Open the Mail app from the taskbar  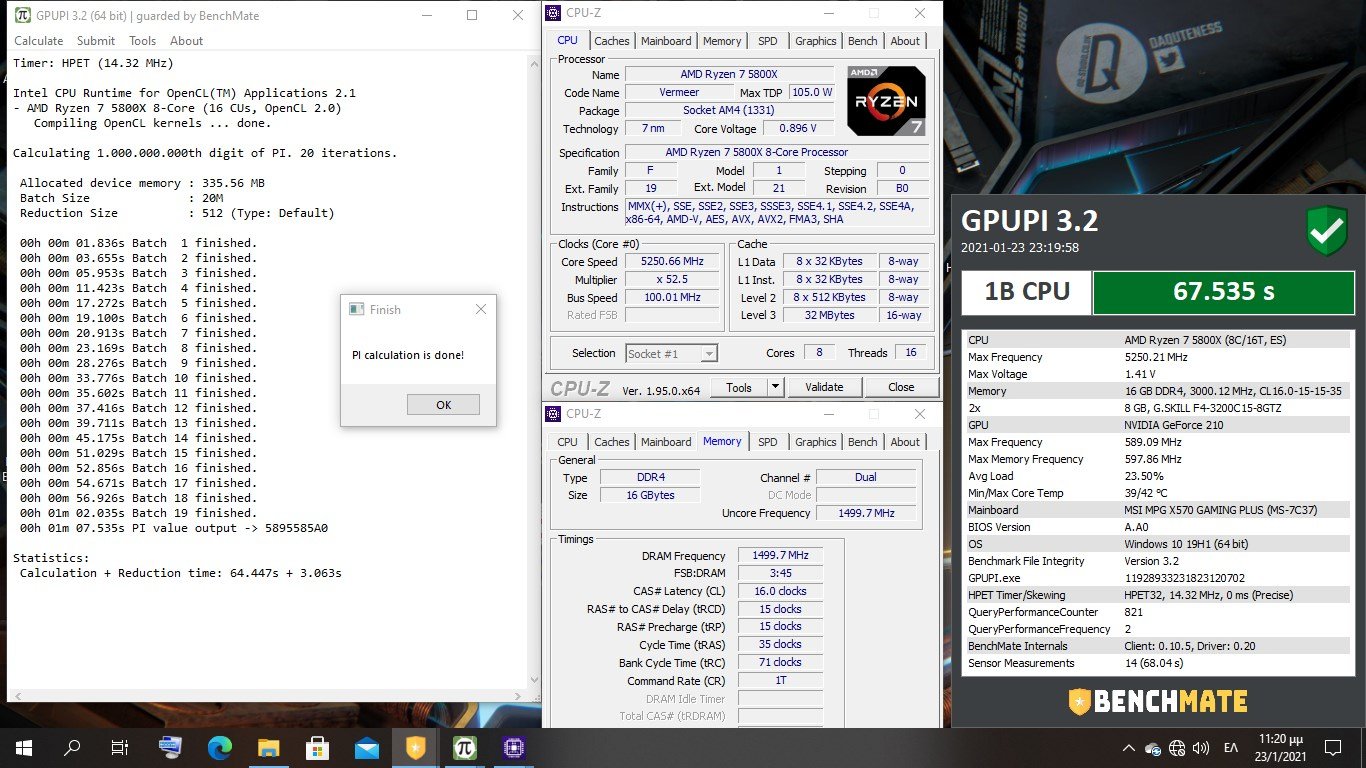pyautogui.click(x=366, y=747)
